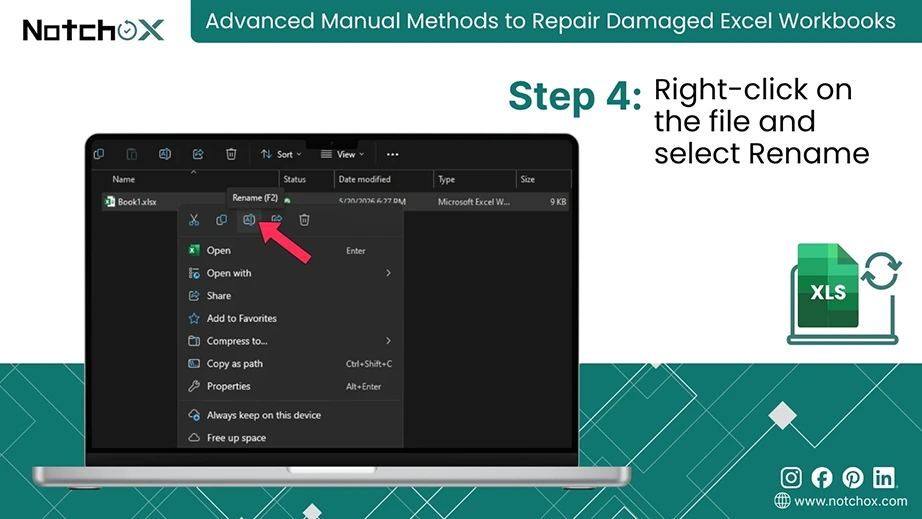Choose Copy as path in context menu

coord(290,363)
